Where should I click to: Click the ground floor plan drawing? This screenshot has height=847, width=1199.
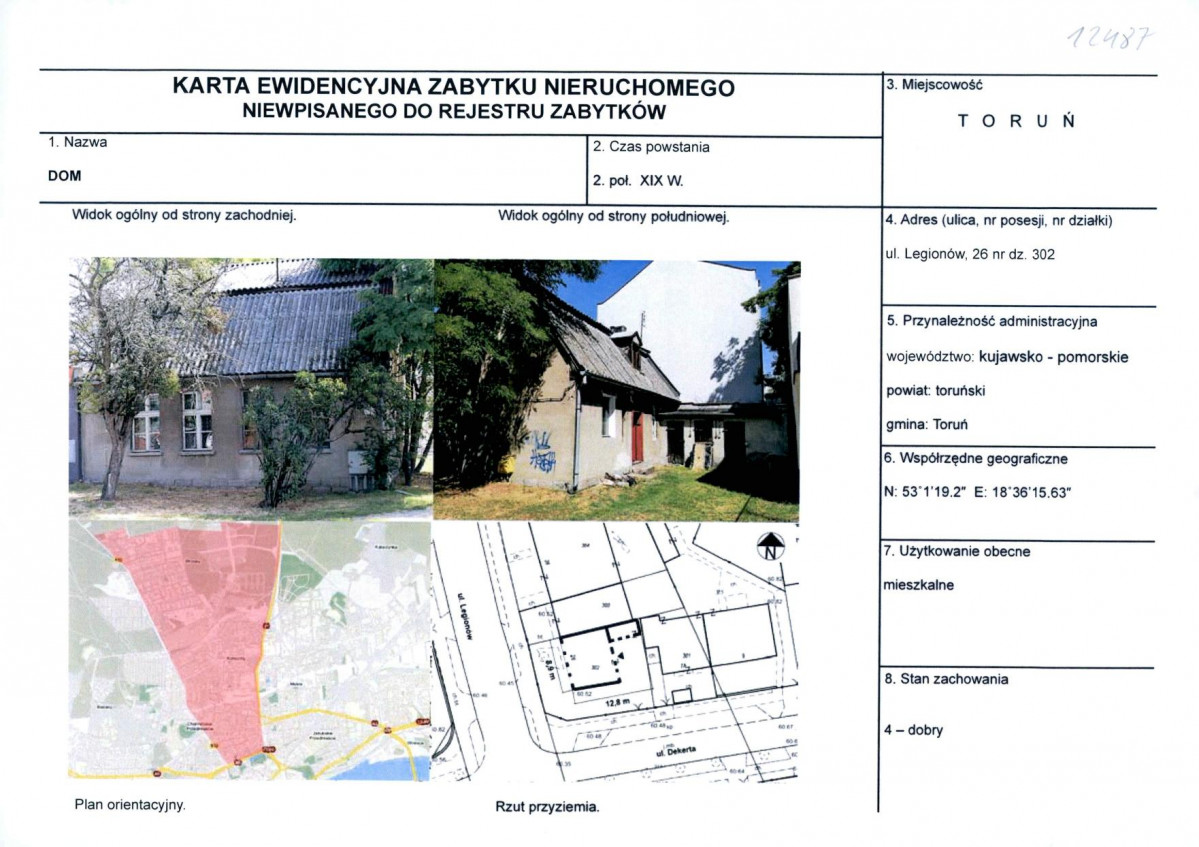[616, 651]
